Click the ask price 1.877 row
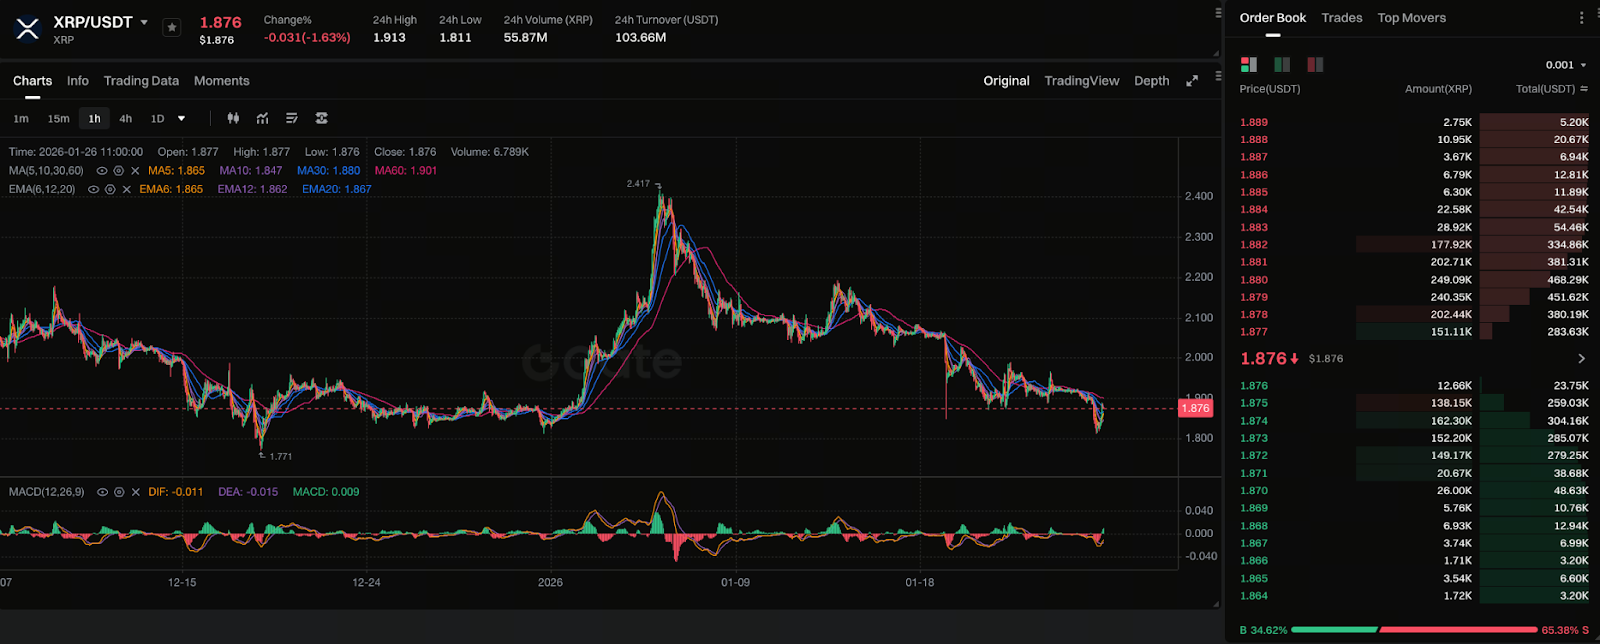Viewport: 1600px width, 644px height. (1414, 332)
